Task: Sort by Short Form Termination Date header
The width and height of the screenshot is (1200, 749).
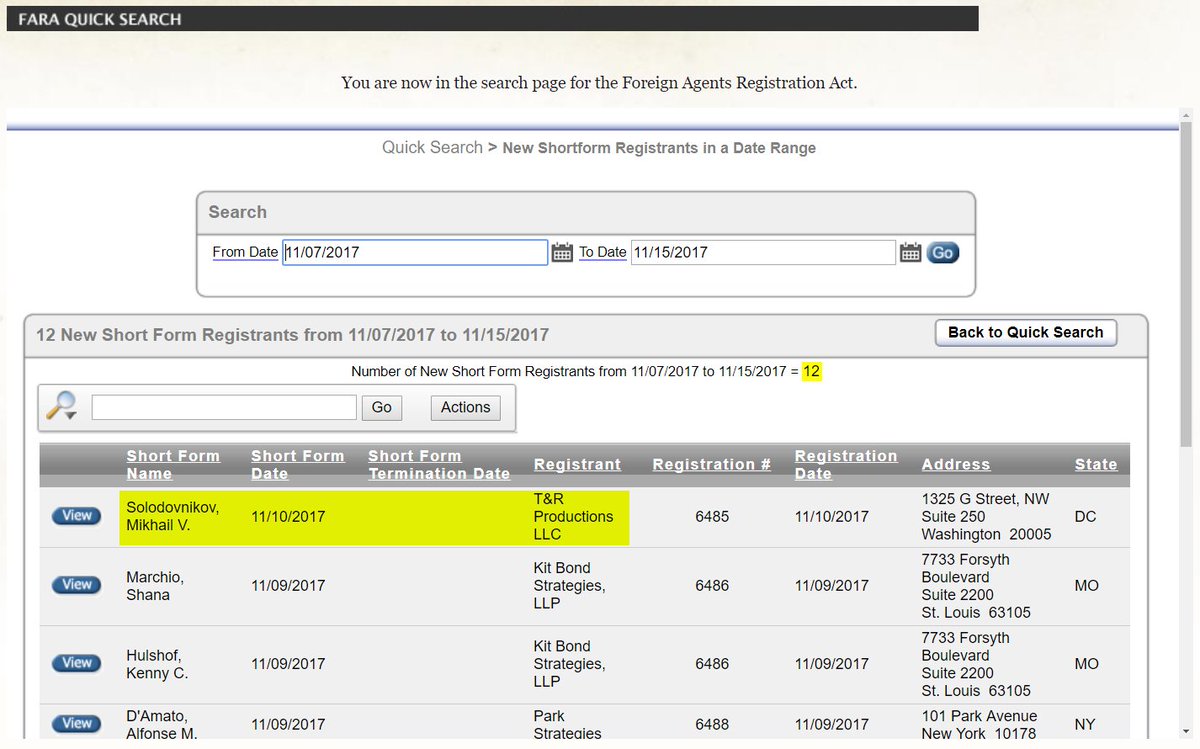Action: tap(439, 464)
